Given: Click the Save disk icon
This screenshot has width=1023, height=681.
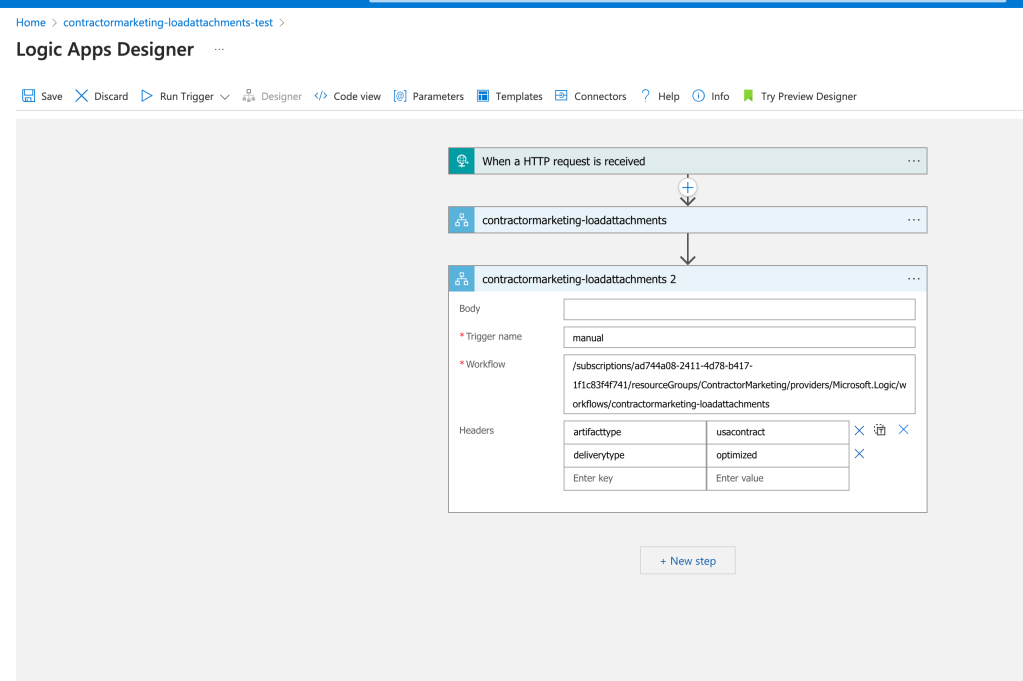Looking at the screenshot, I should point(28,96).
